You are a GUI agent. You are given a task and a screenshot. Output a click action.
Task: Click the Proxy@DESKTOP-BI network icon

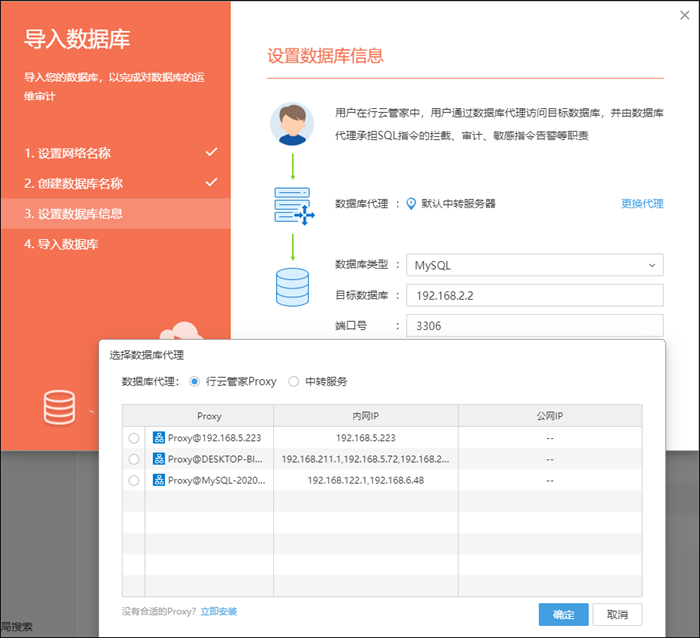[x=159, y=459]
